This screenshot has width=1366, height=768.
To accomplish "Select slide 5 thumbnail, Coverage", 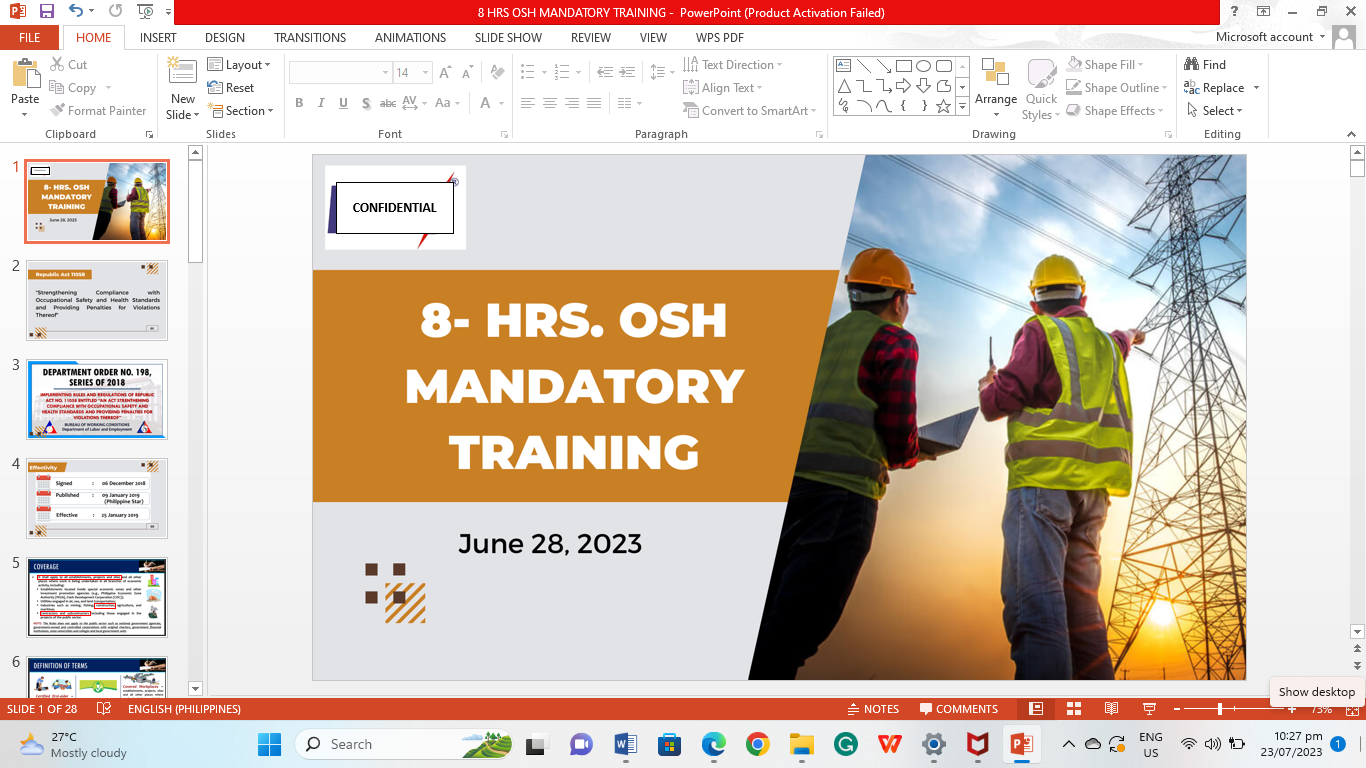I will [x=97, y=598].
